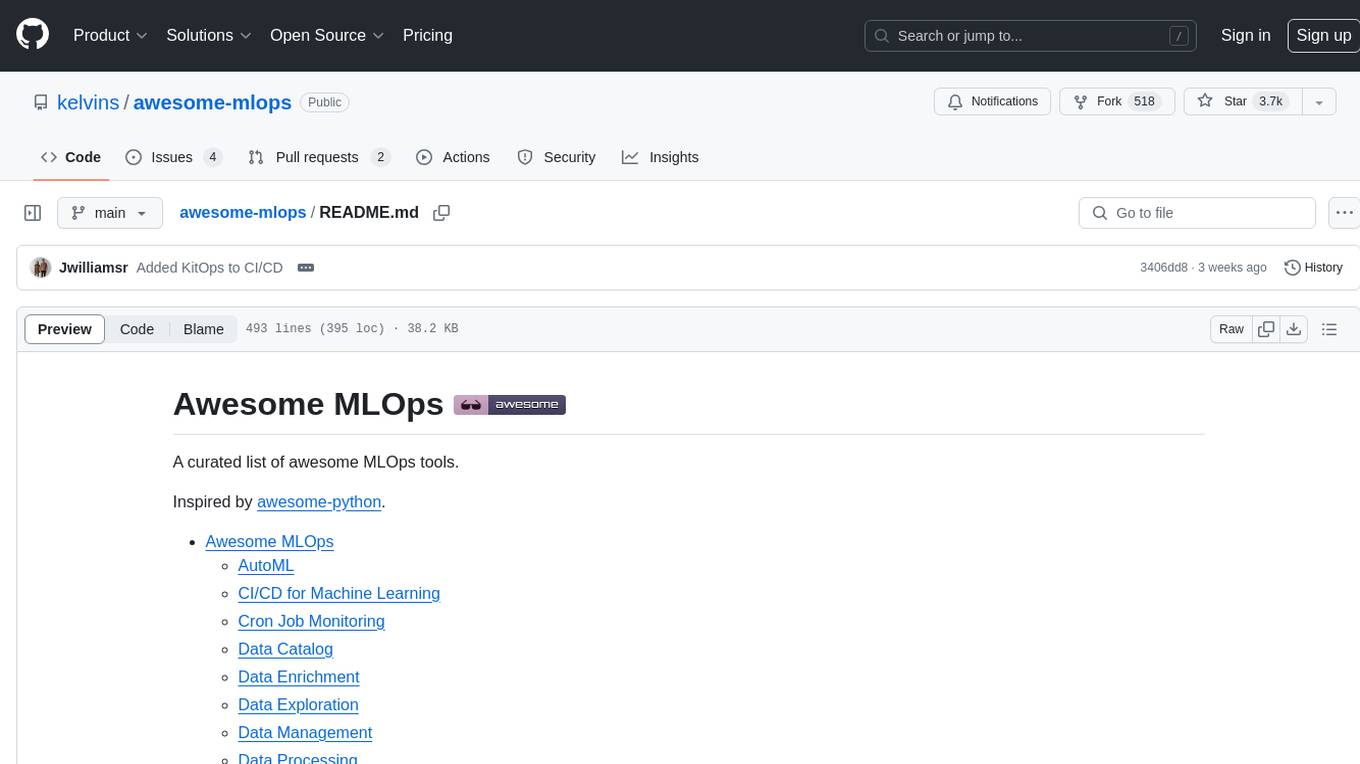
Task: Open the kelvins owner profile link
Action: coord(88,102)
